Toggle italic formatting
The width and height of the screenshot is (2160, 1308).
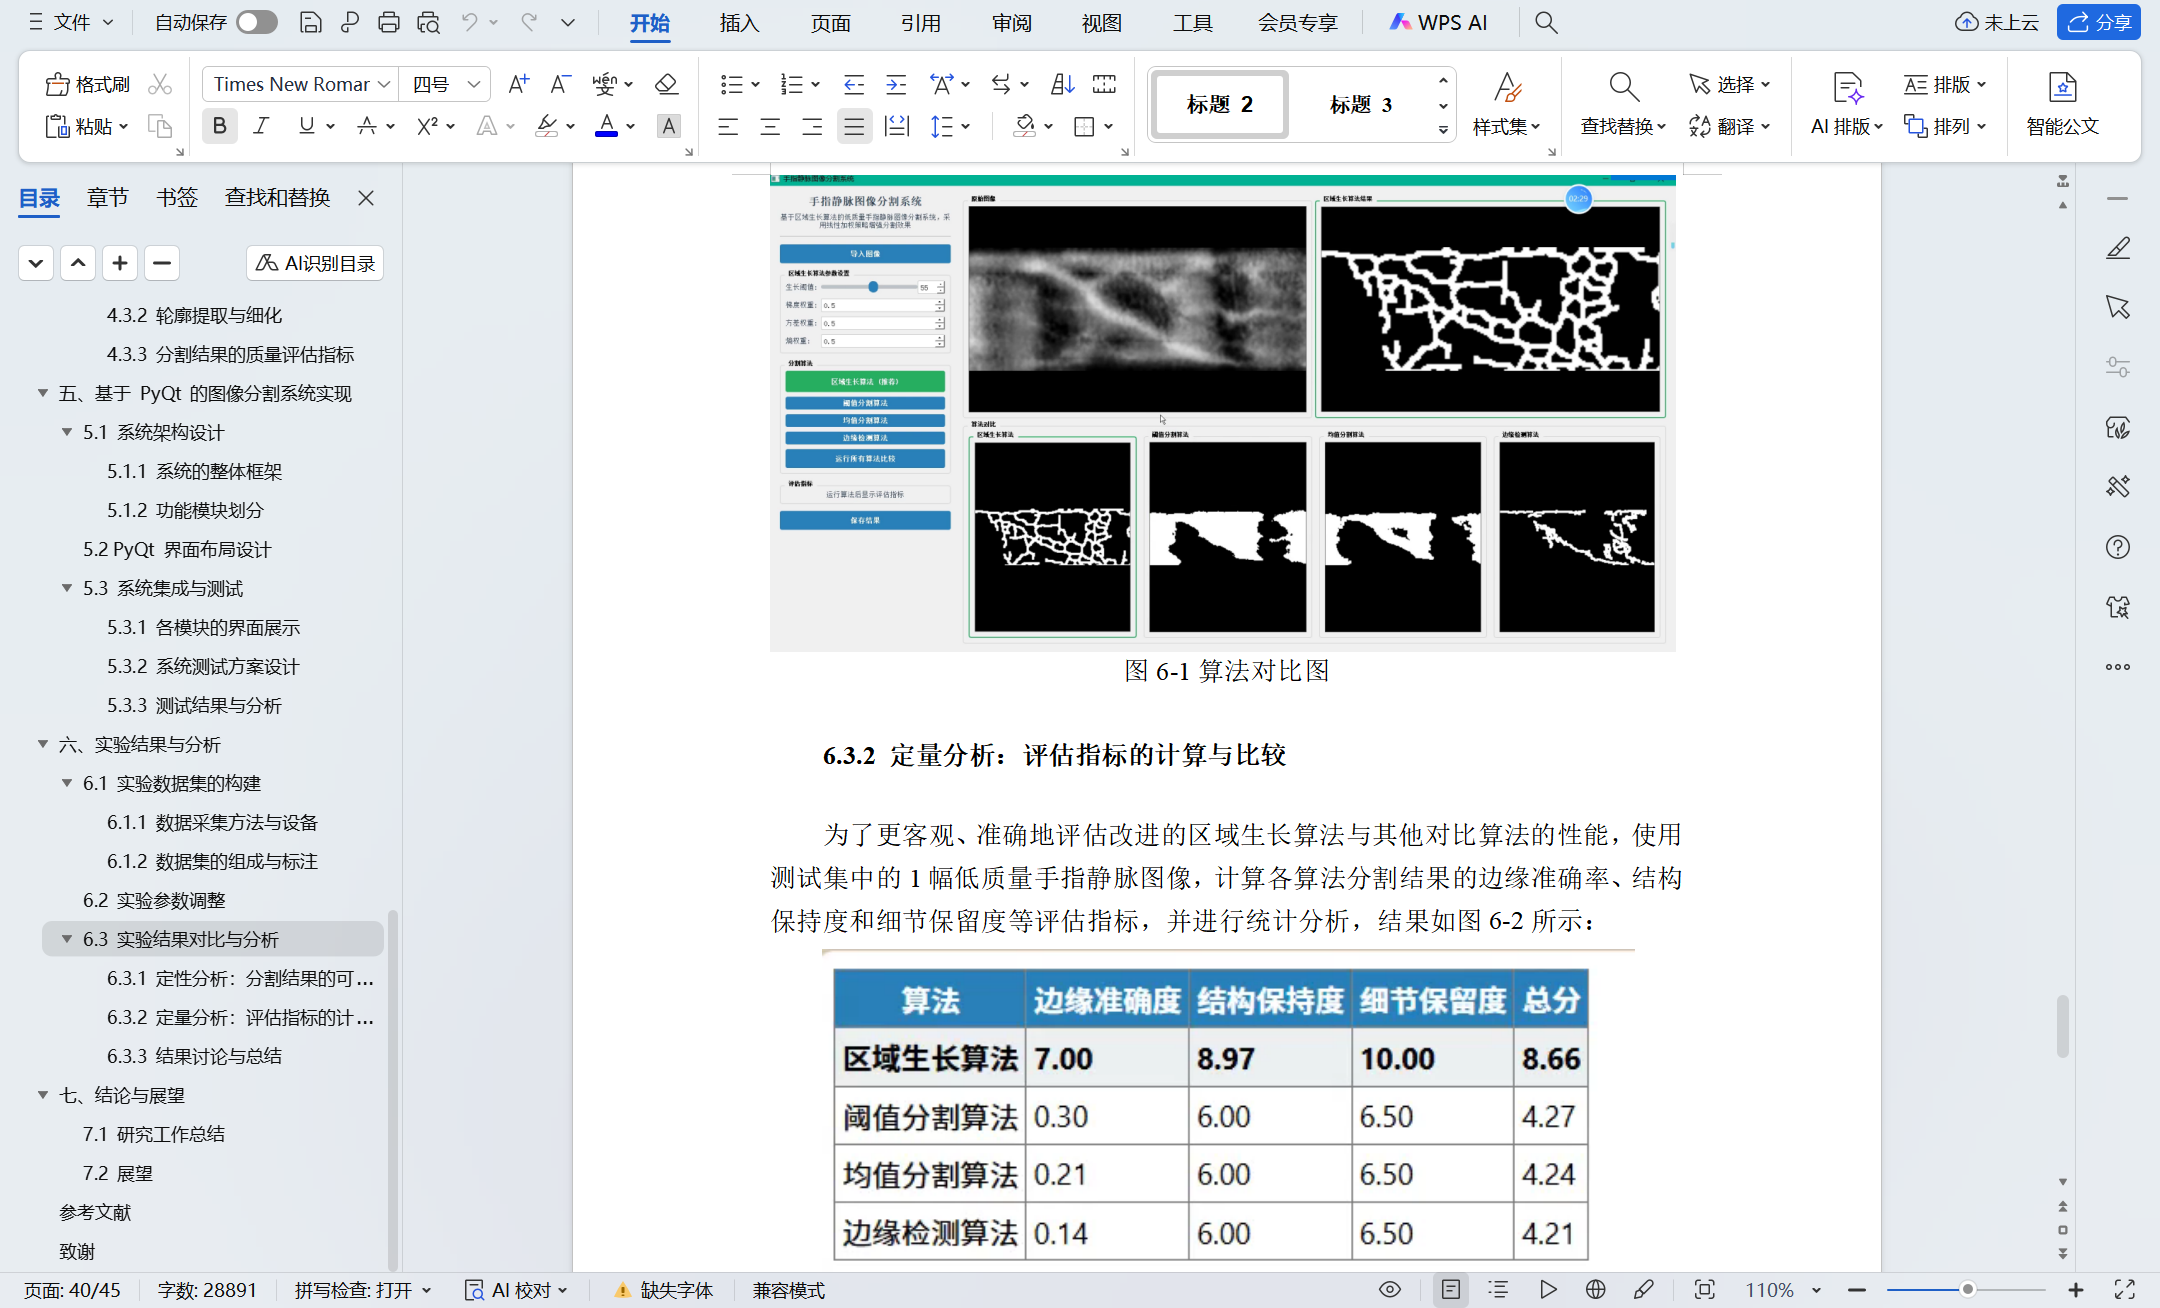click(x=261, y=126)
